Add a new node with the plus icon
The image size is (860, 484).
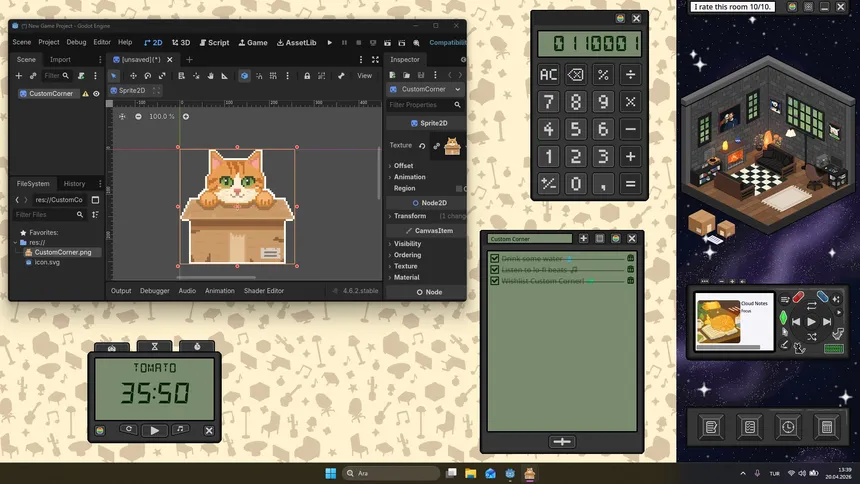(x=18, y=76)
